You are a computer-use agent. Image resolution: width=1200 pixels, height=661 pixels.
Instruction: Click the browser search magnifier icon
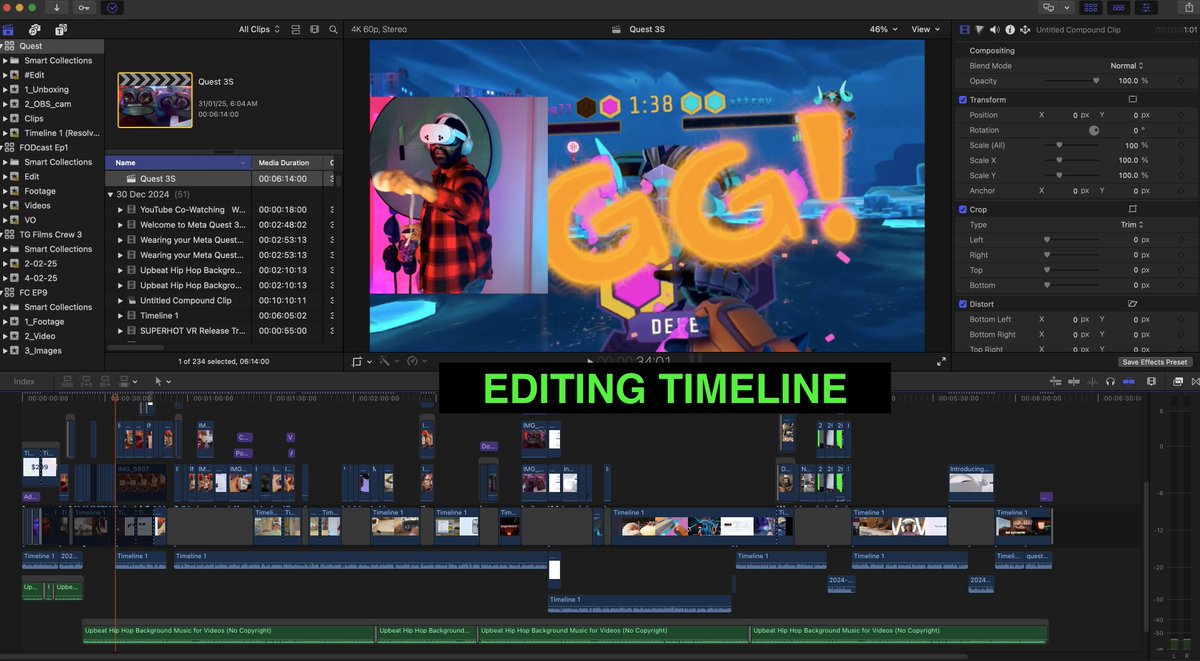334,30
